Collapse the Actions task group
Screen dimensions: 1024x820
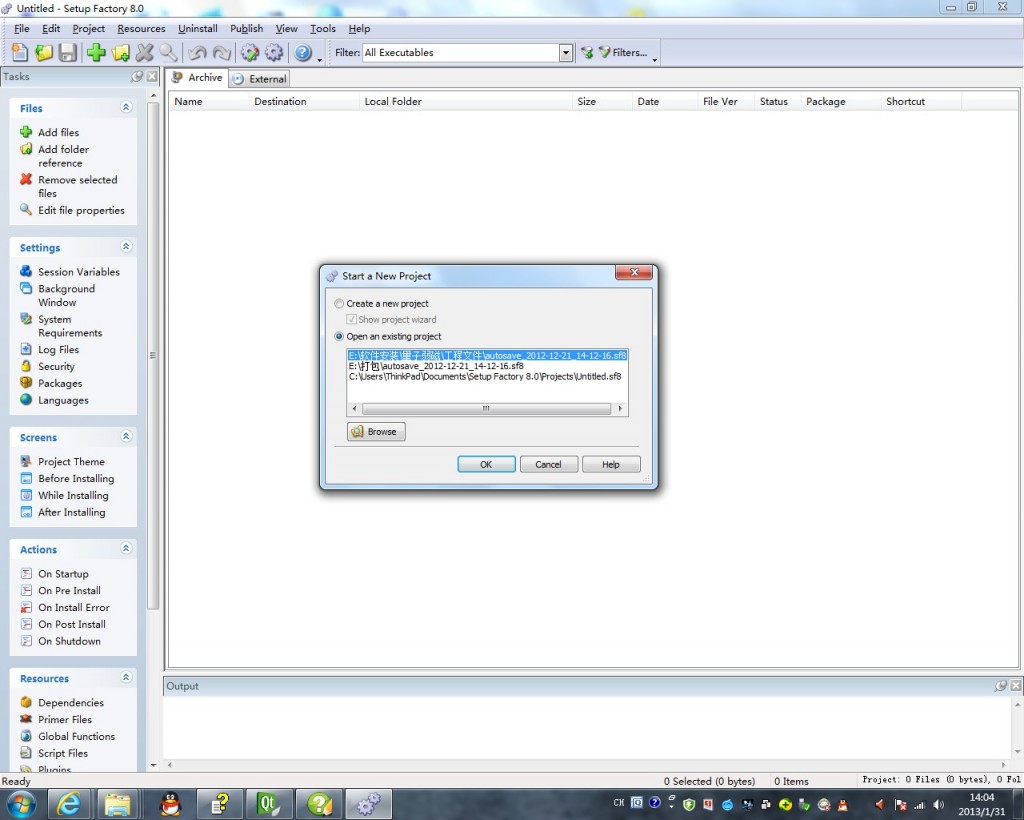tap(126, 548)
